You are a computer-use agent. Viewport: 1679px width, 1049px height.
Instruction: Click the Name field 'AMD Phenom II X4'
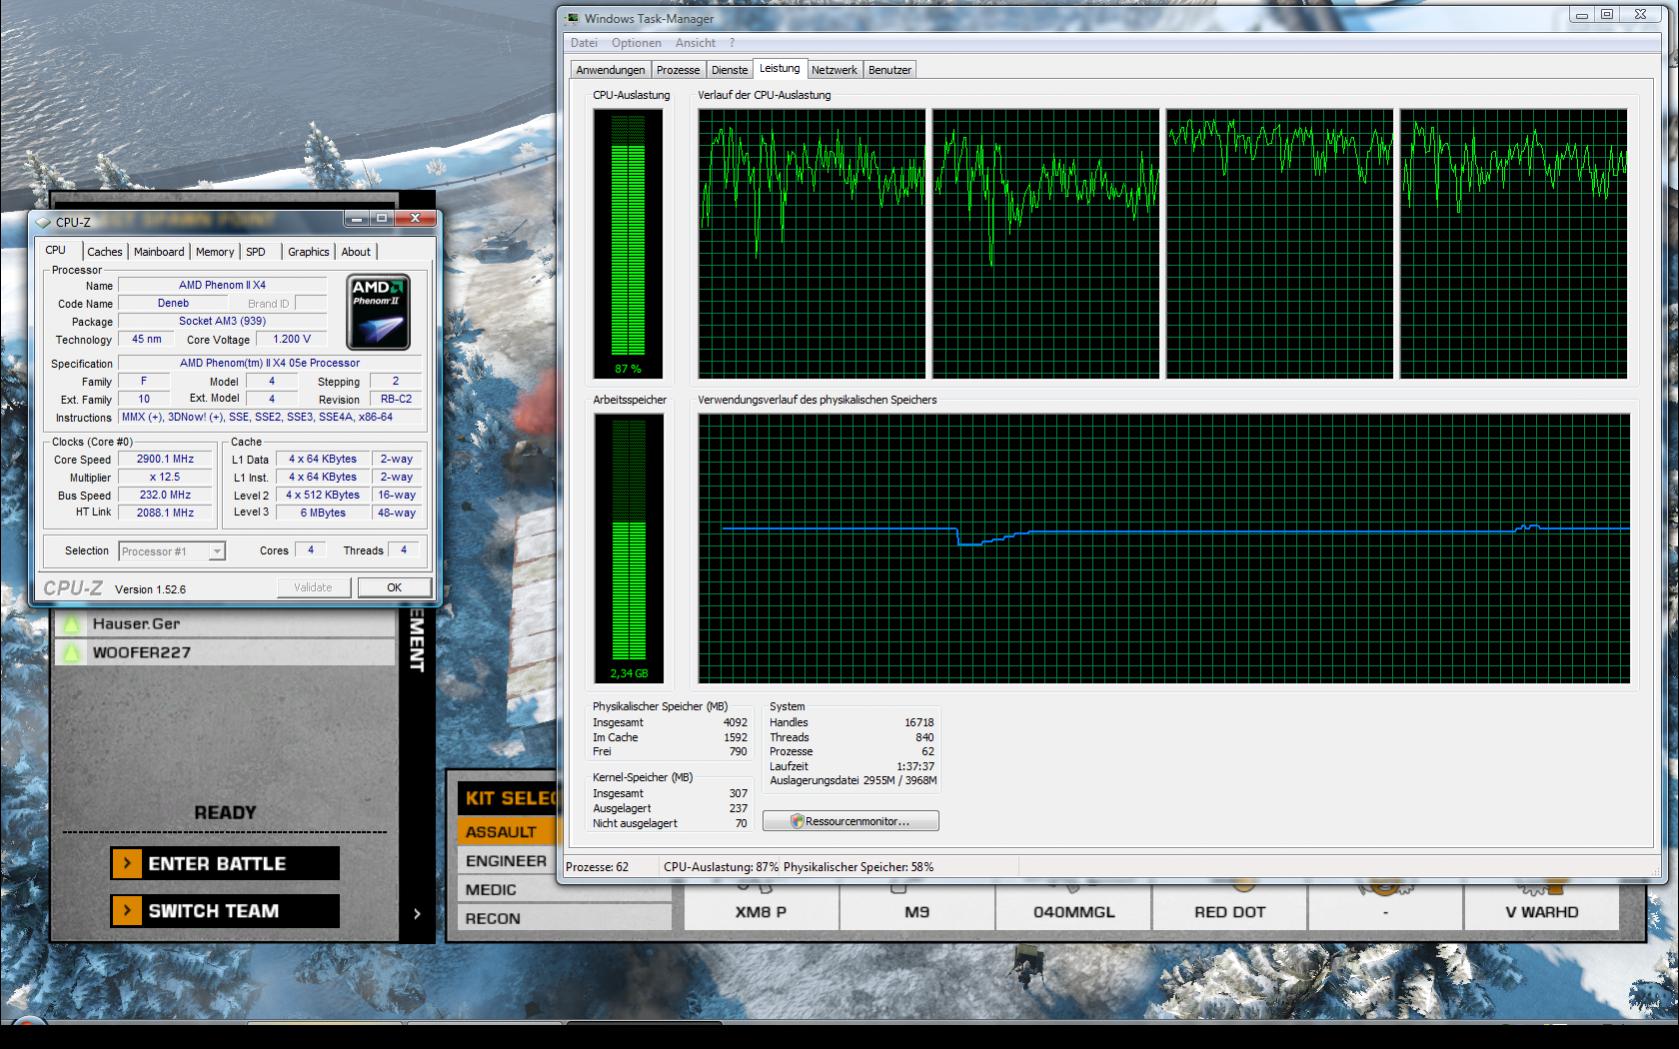click(222, 285)
